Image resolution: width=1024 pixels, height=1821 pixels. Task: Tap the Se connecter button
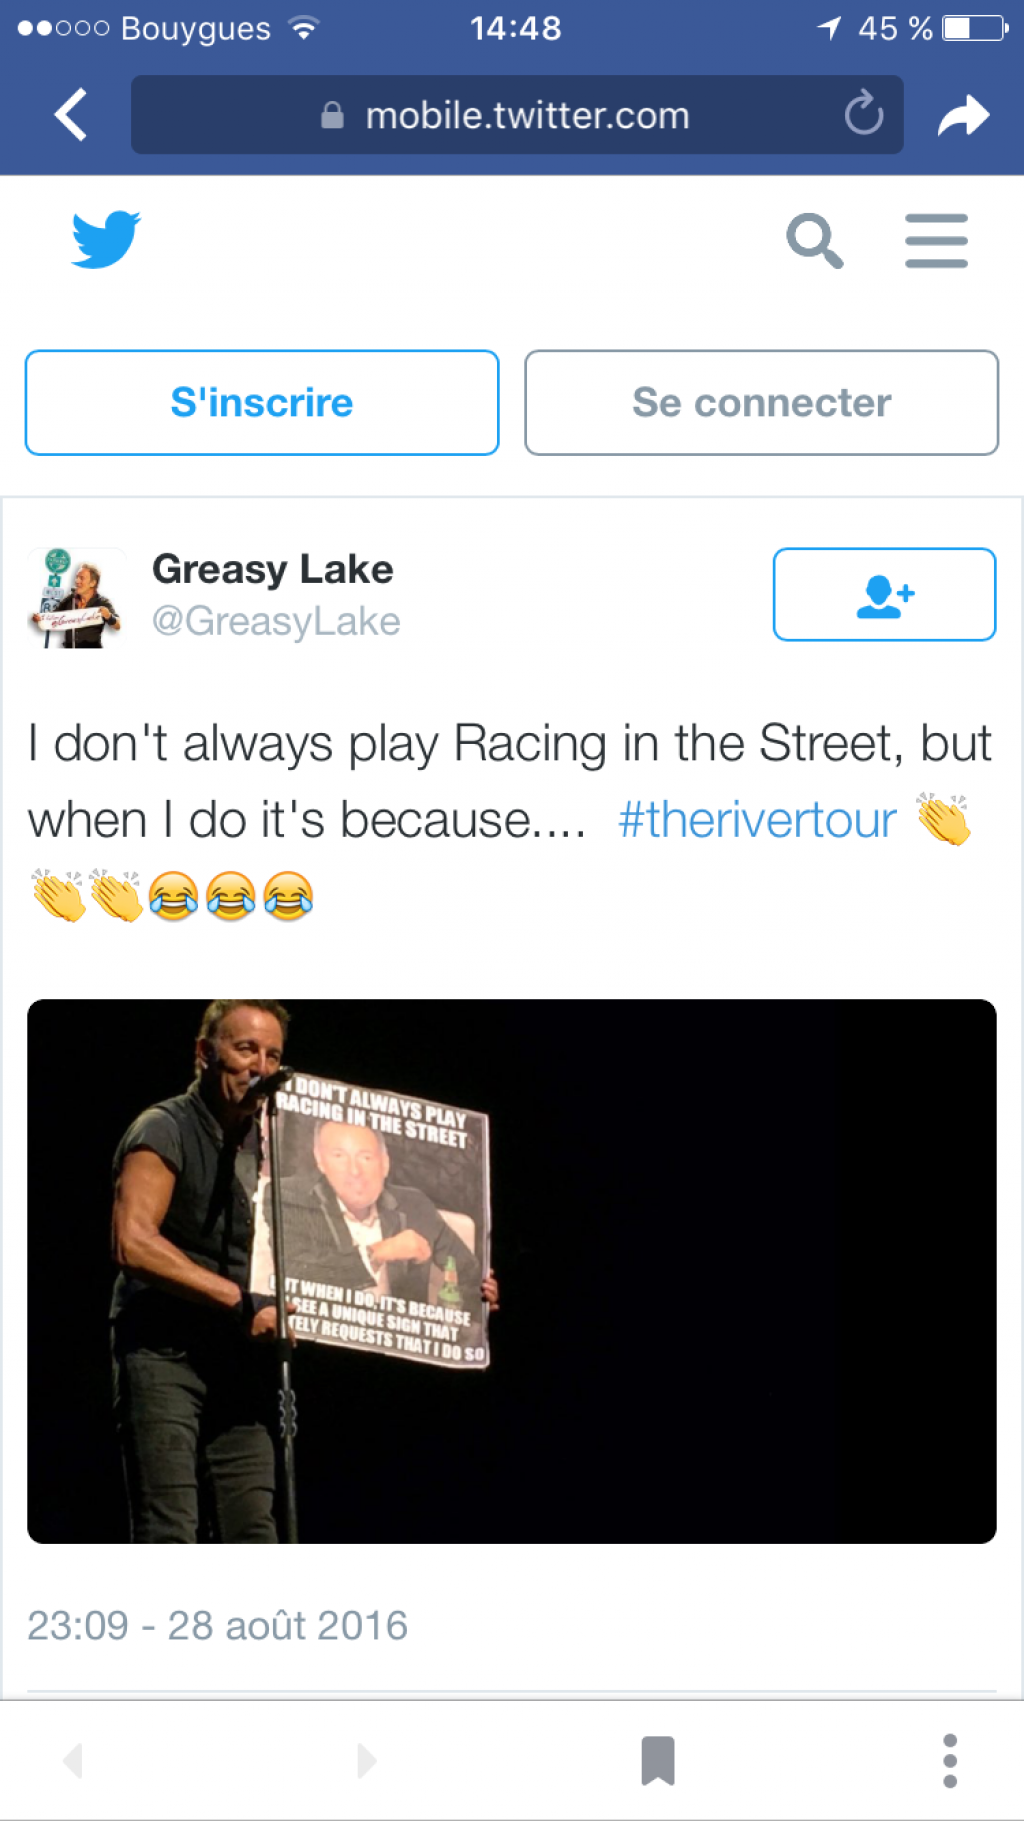coord(761,402)
